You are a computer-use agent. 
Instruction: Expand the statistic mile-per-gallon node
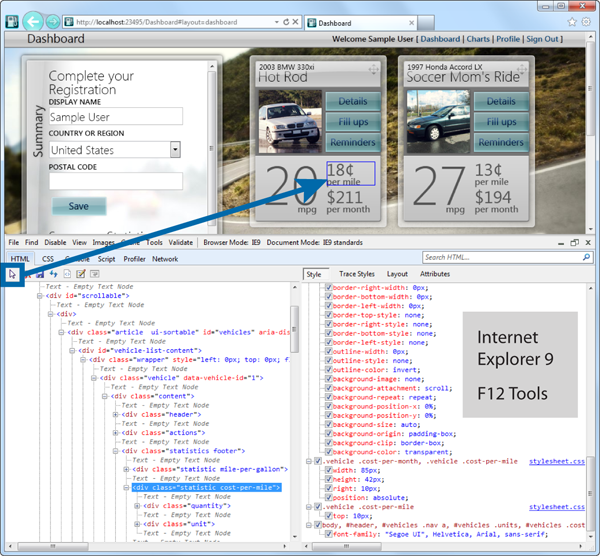pos(126,470)
